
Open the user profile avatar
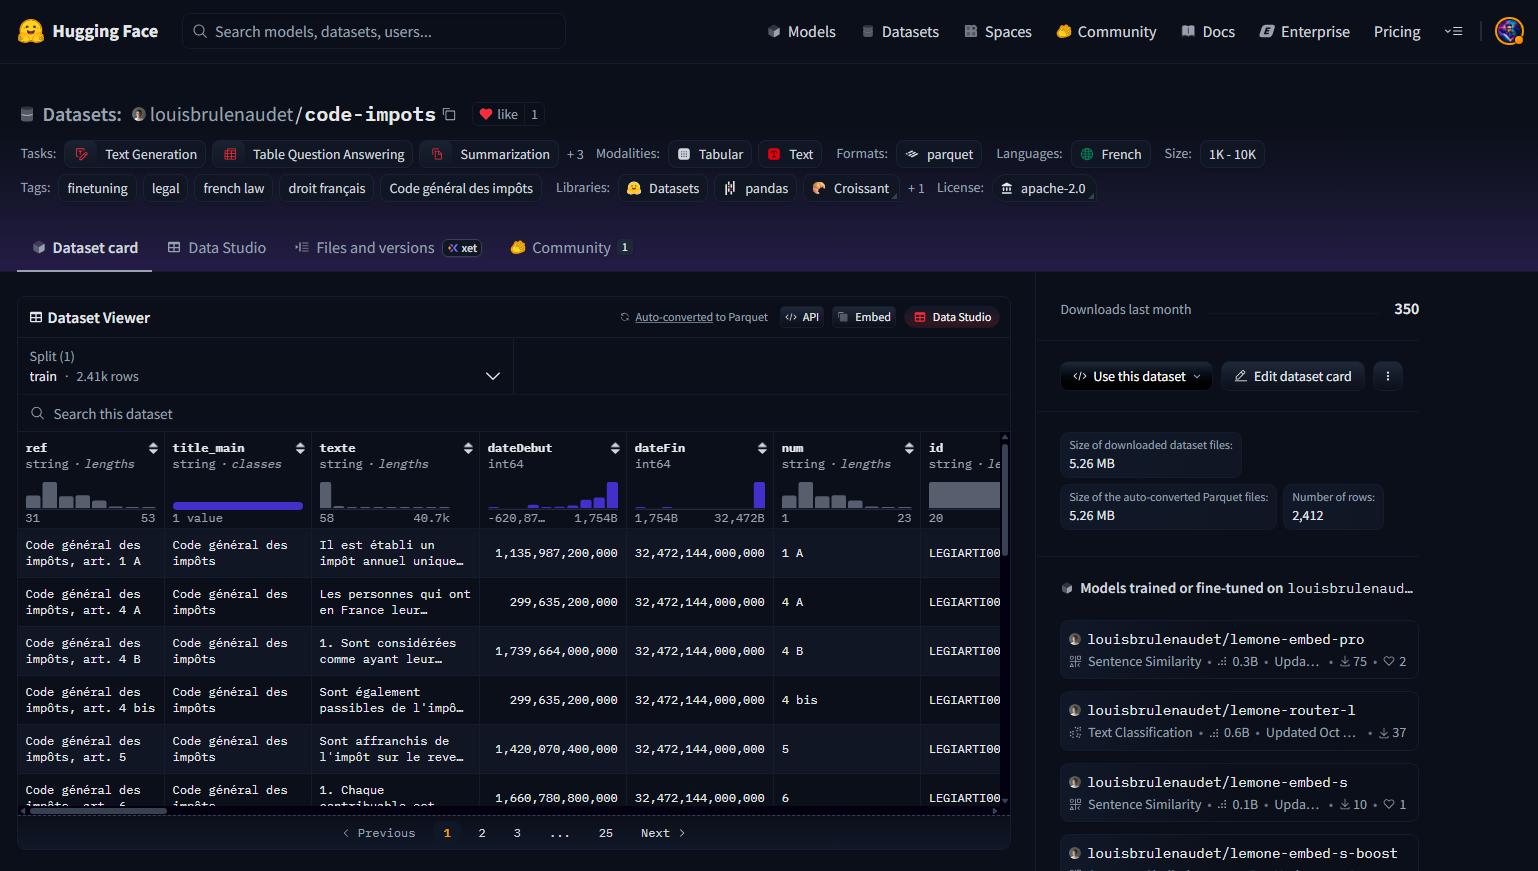[1507, 31]
